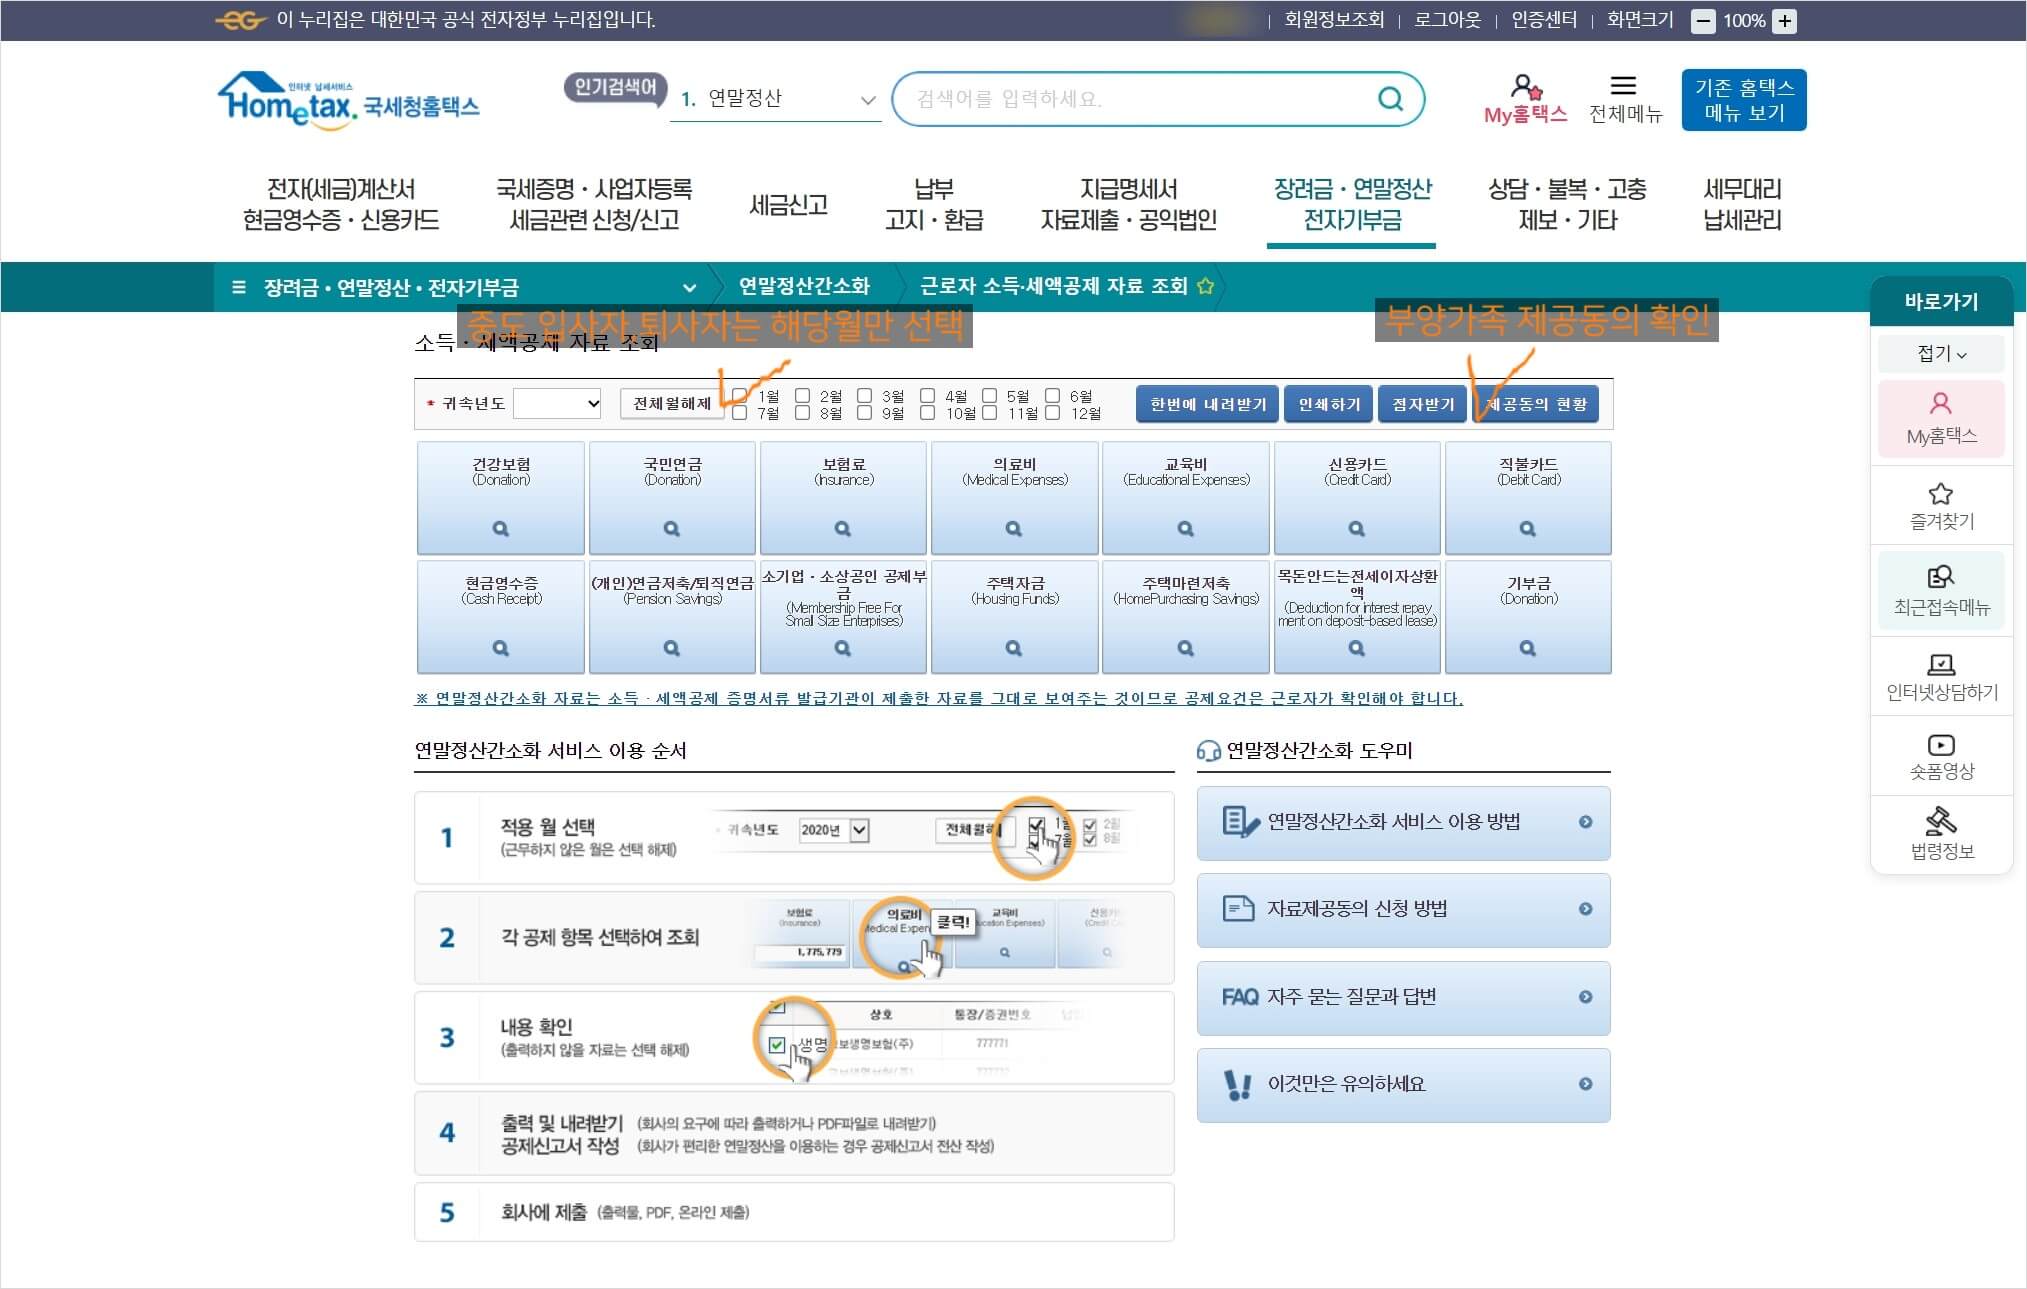Add page to favorites with star icon
2027x1289 pixels.
(1205, 287)
